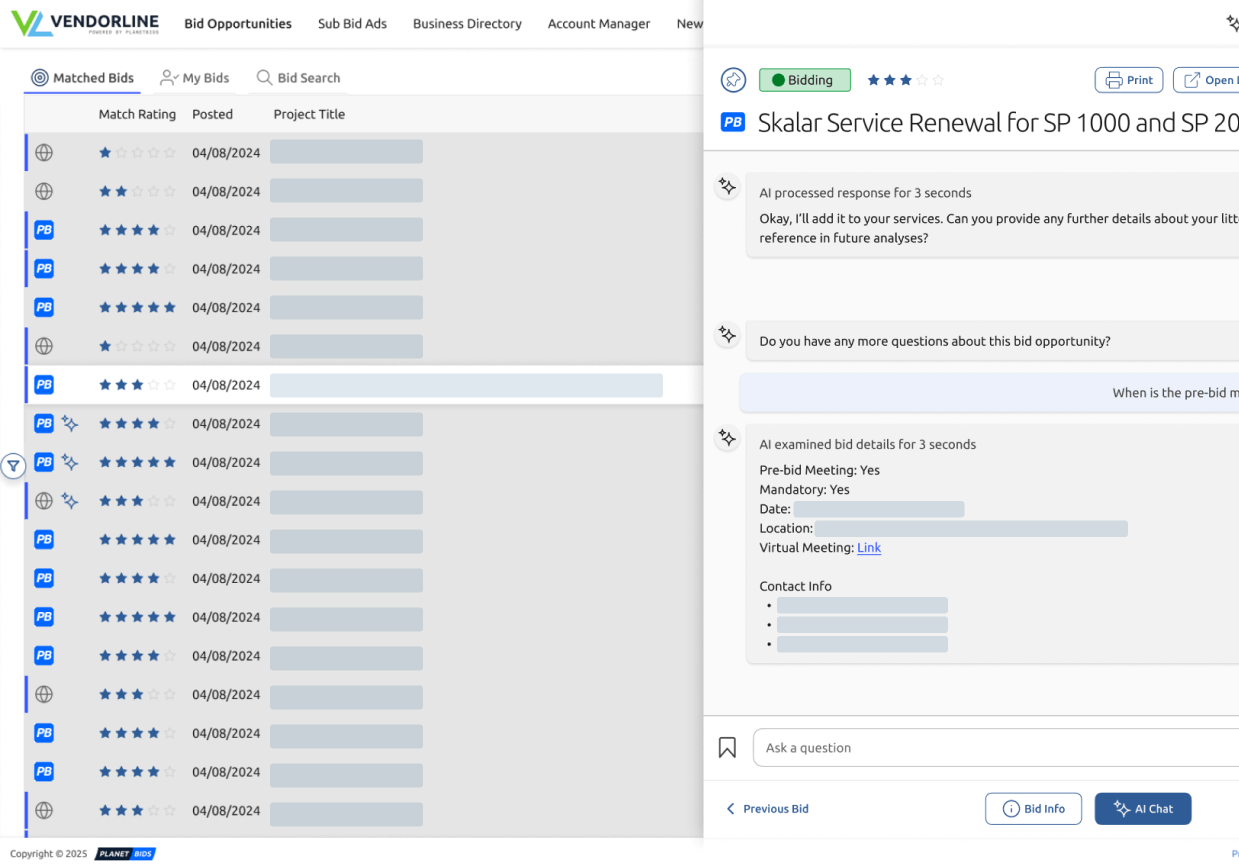
Task: Open the Account Manager menu
Action: click(598, 24)
